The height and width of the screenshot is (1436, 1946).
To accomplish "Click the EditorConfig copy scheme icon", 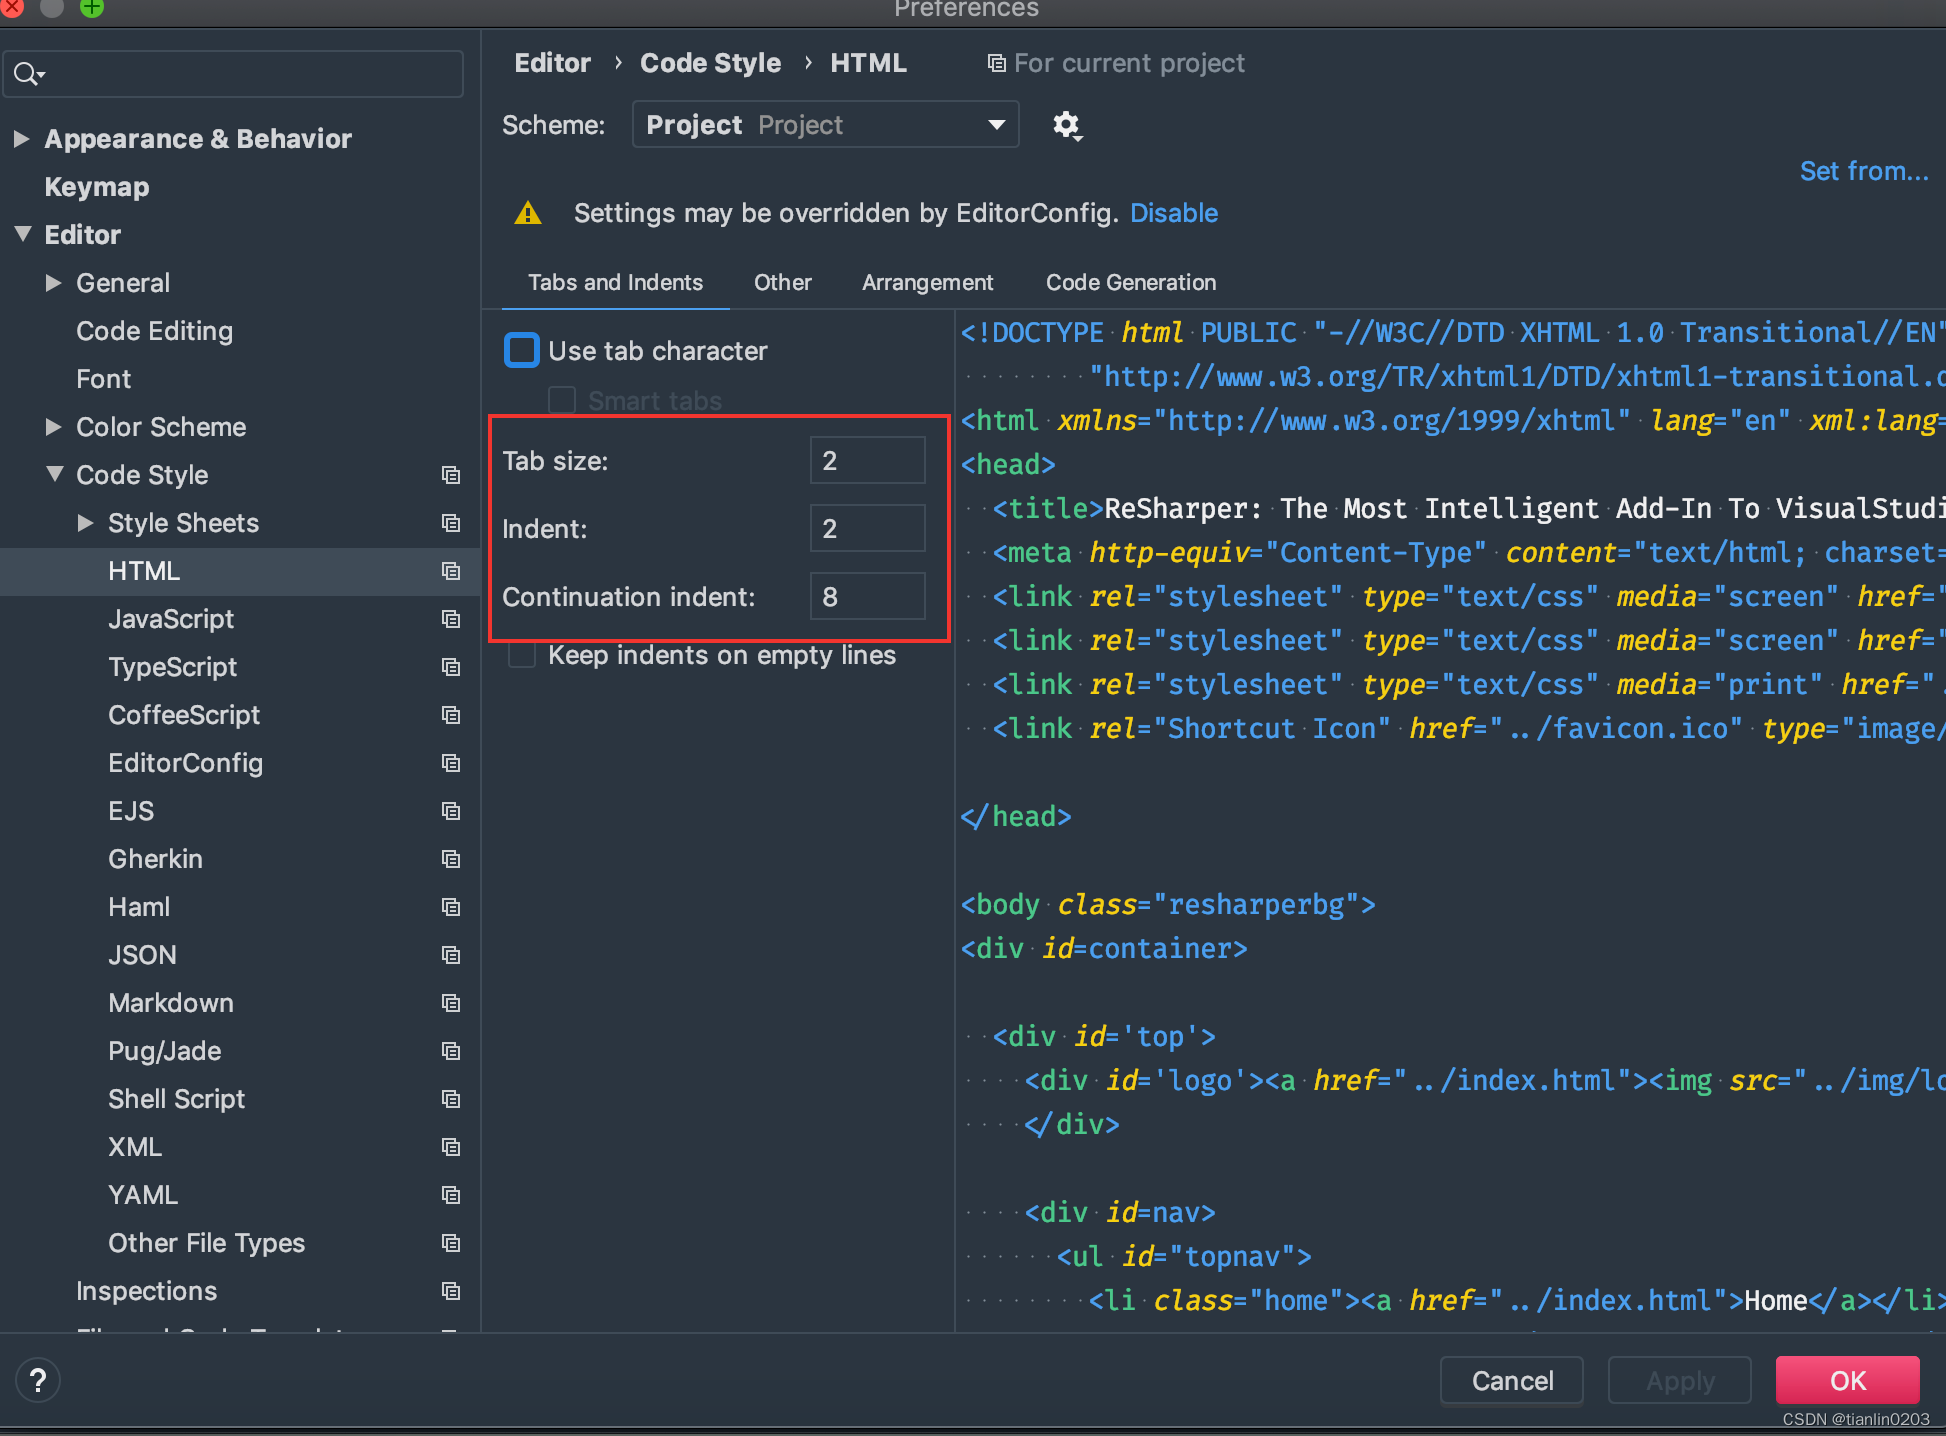I will pyautogui.click(x=450, y=763).
